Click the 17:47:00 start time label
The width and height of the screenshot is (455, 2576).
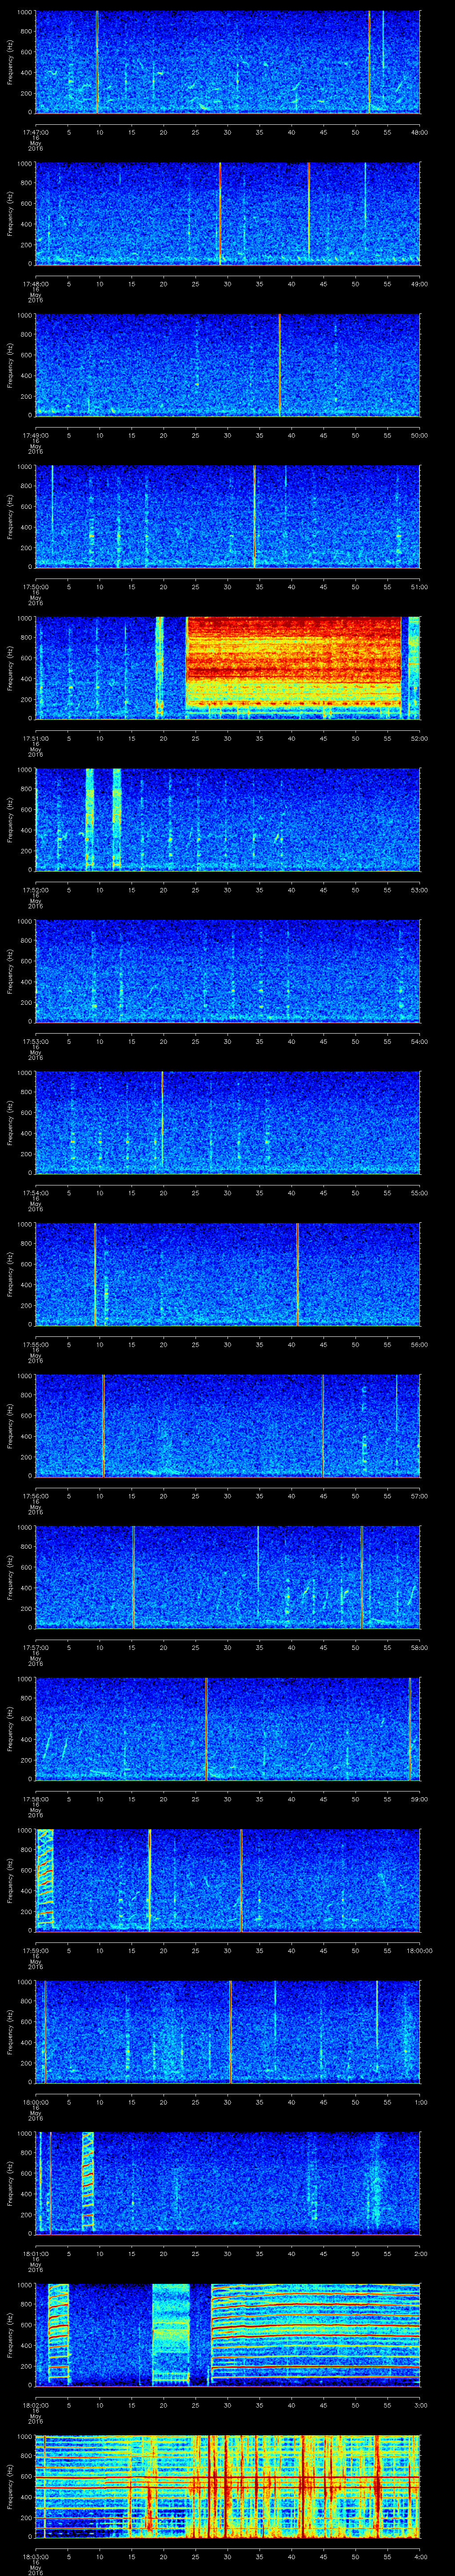(35, 131)
